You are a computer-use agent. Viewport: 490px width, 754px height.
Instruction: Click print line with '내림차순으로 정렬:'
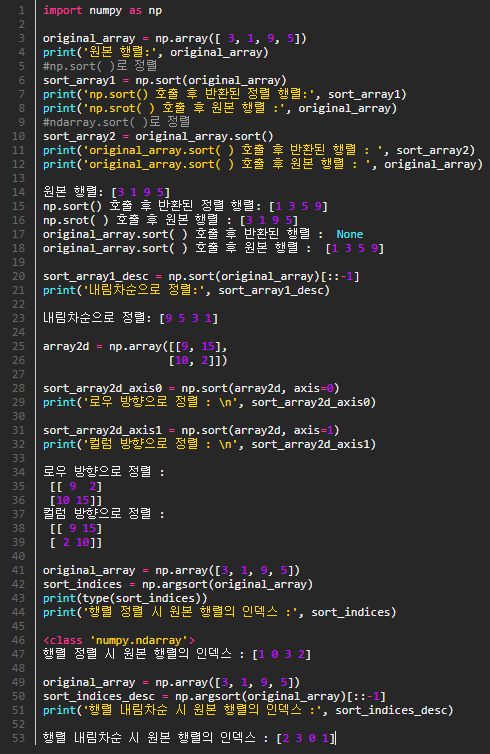pos(186,290)
